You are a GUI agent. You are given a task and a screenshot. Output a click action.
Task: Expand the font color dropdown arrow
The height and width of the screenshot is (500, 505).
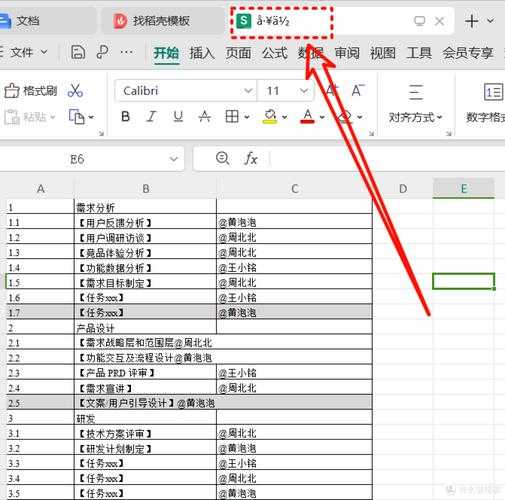[322, 117]
